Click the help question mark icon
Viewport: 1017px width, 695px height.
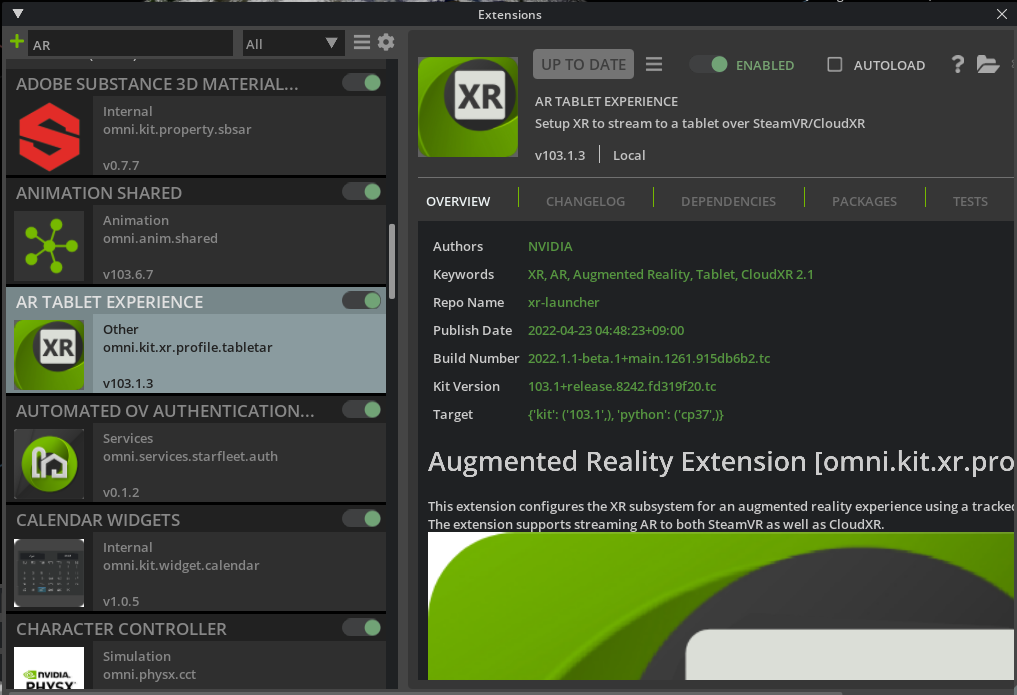957,64
